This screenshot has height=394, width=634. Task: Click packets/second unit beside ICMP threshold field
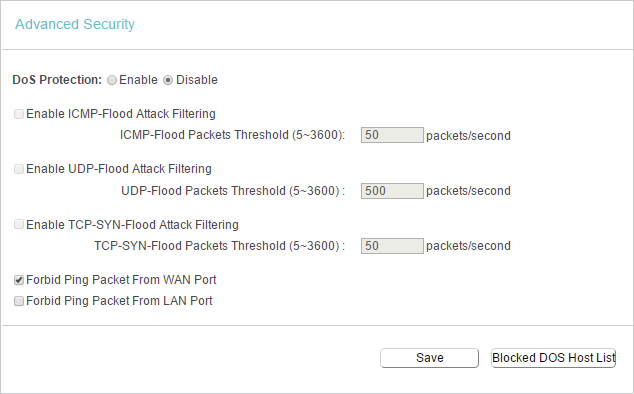[x=468, y=136]
